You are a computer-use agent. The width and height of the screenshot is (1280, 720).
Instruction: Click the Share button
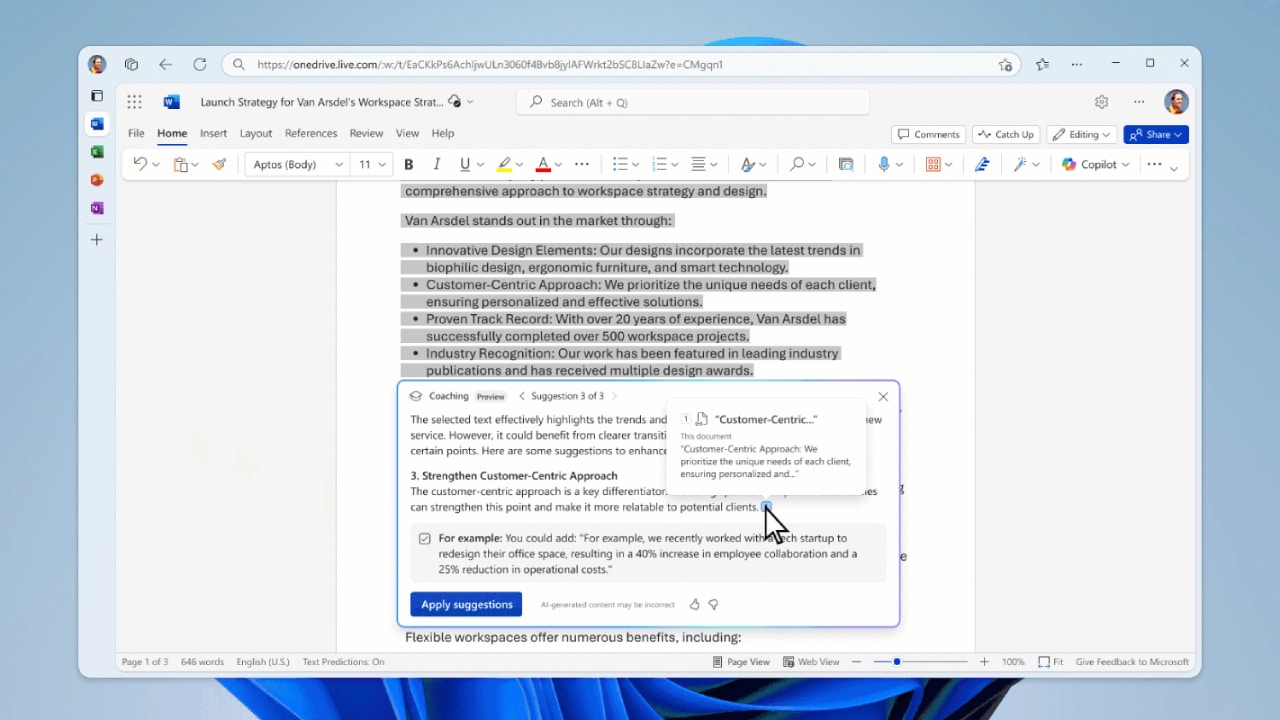coord(1156,134)
